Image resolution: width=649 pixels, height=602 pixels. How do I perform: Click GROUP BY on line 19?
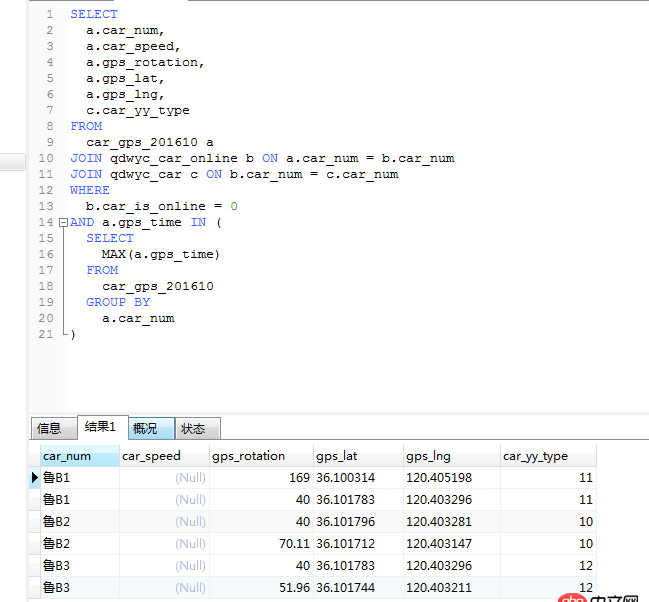coord(118,302)
